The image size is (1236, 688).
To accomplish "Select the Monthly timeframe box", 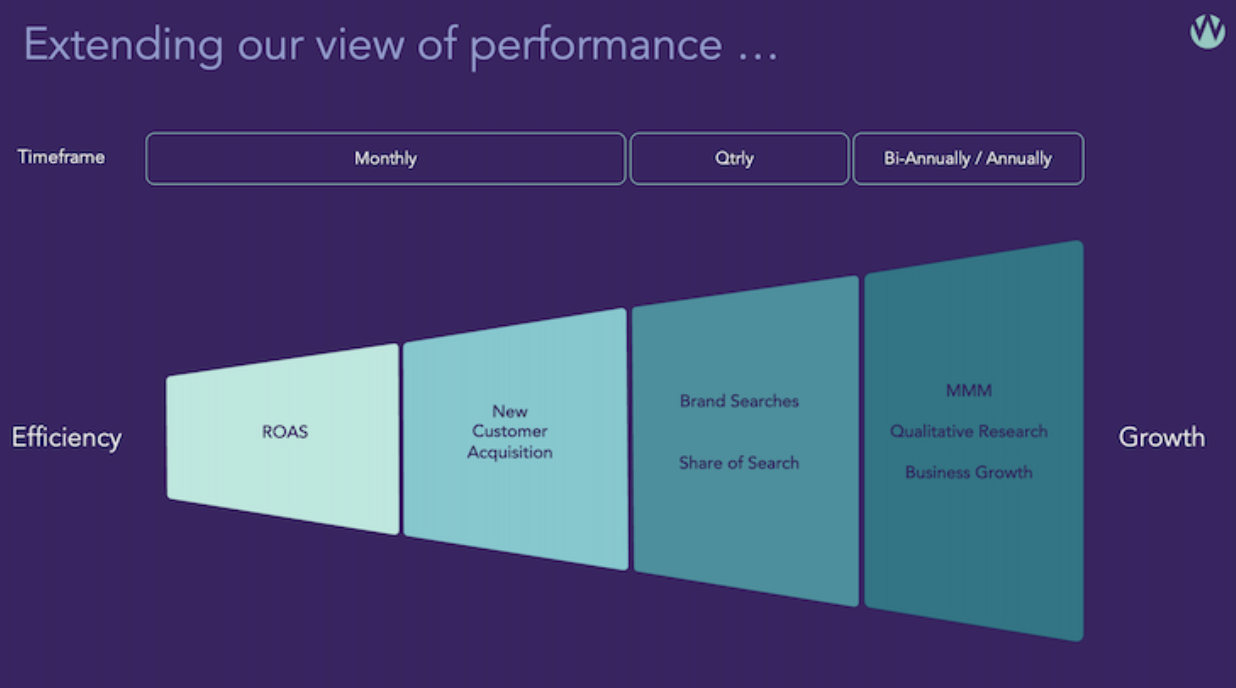I will [x=385, y=158].
